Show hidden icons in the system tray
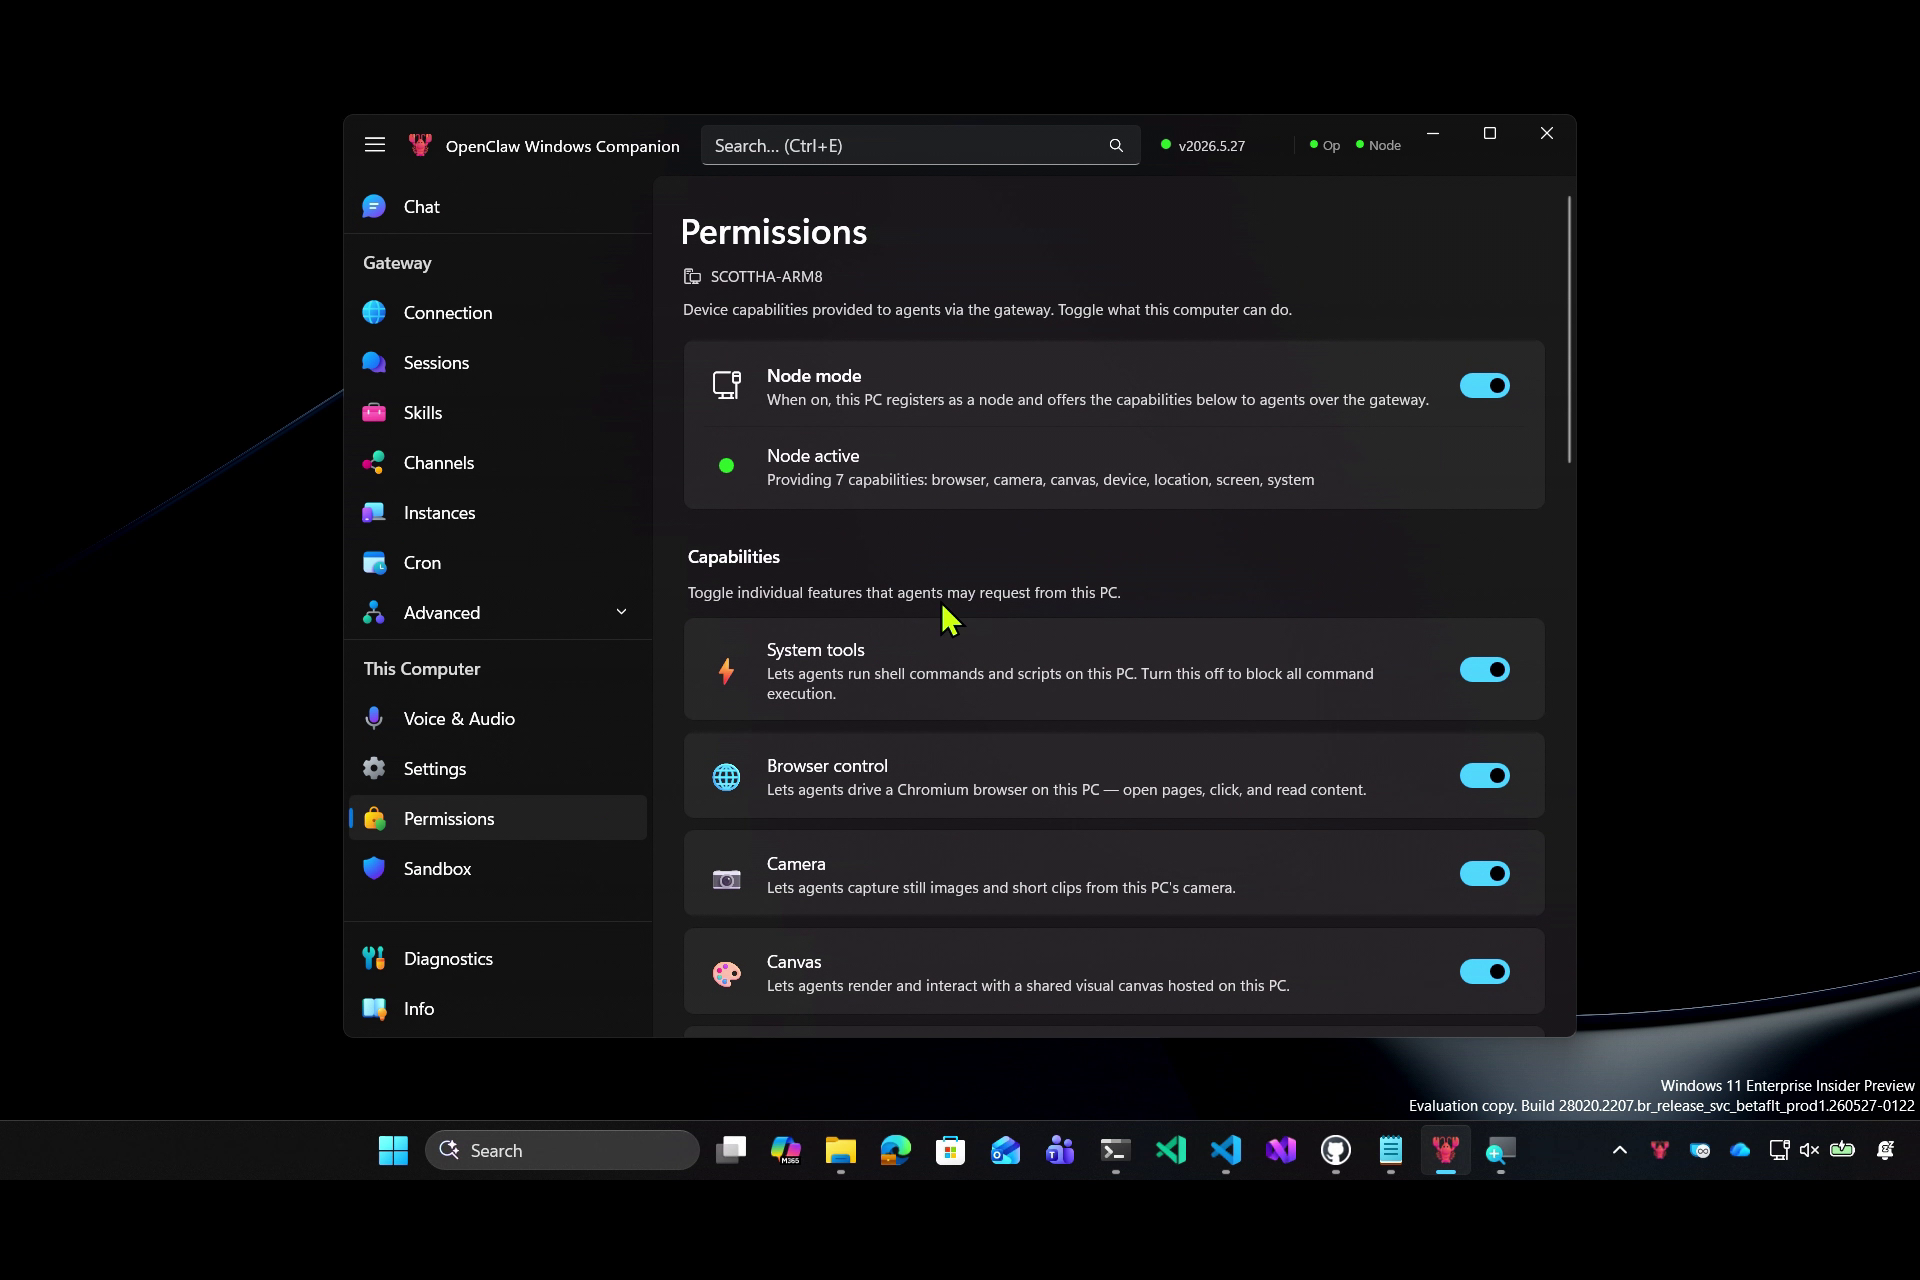Screen dimensions: 1920x1280 click(x=1620, y=1150)
